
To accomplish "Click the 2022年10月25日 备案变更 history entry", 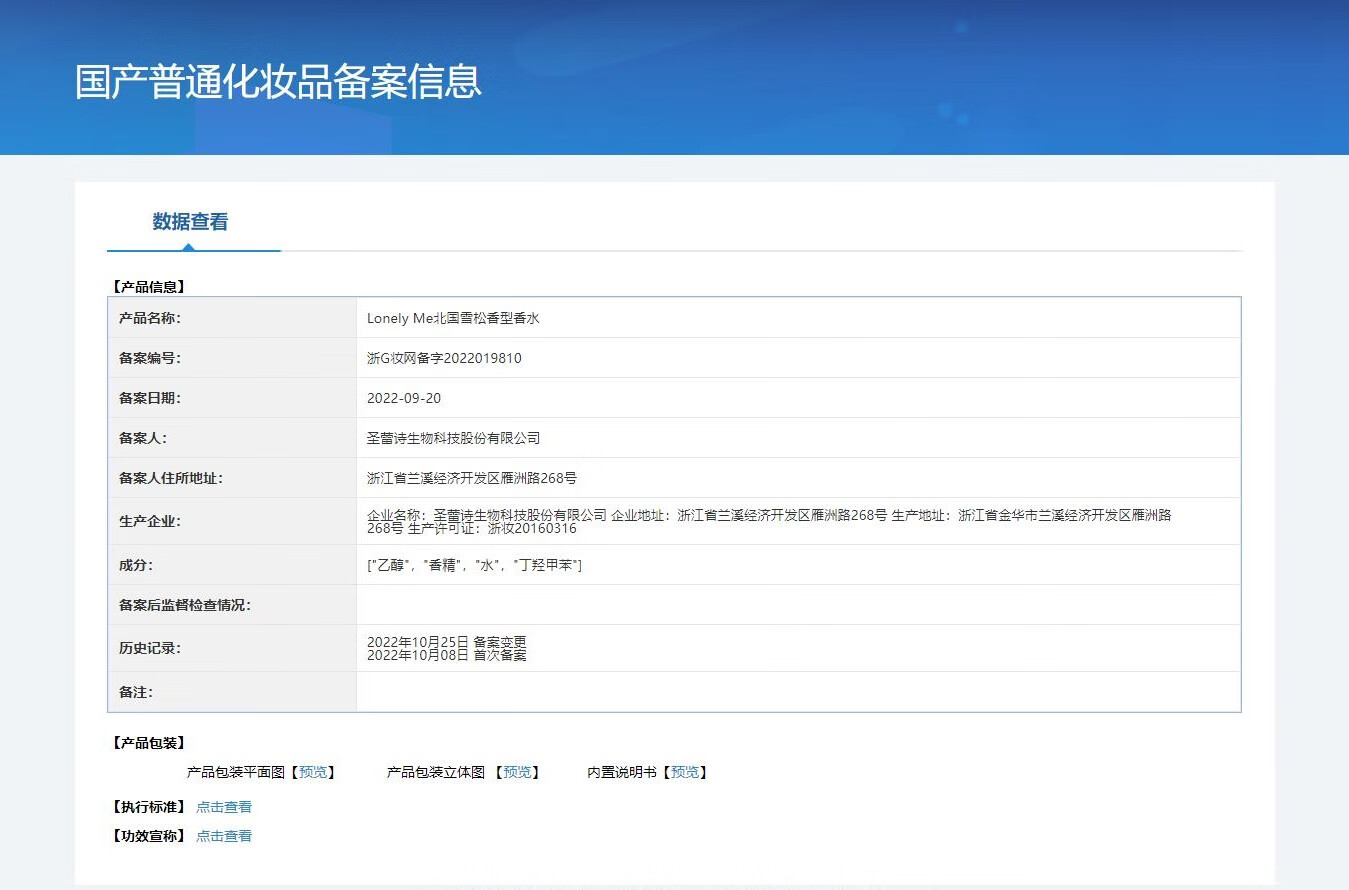I will tap(446, 641).
